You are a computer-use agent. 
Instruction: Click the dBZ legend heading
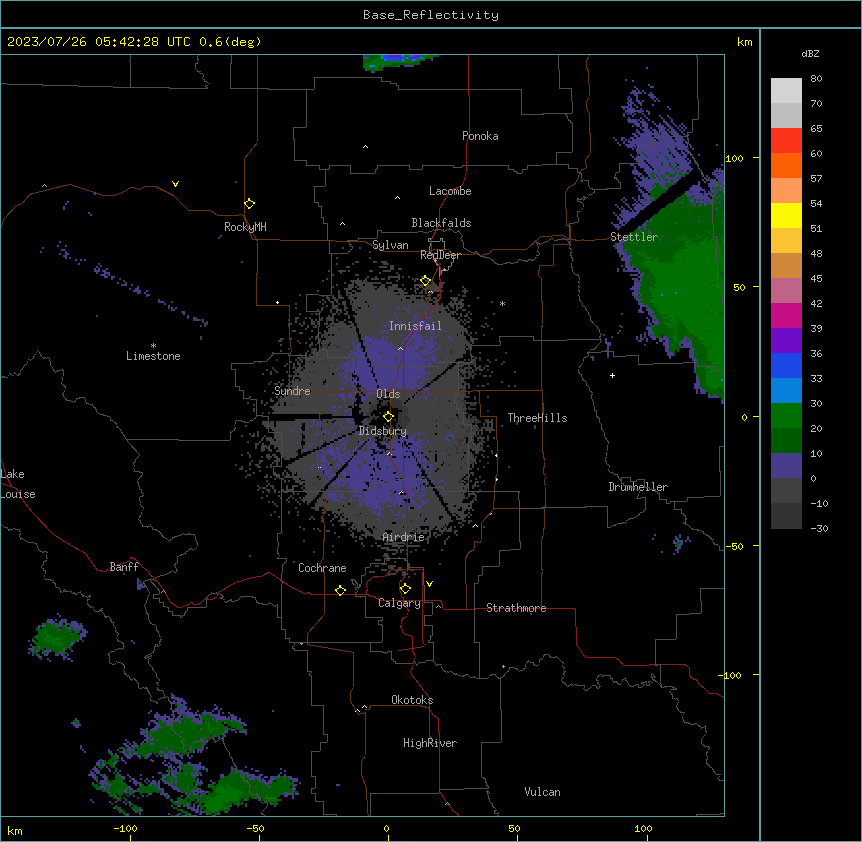coord(810,53)
